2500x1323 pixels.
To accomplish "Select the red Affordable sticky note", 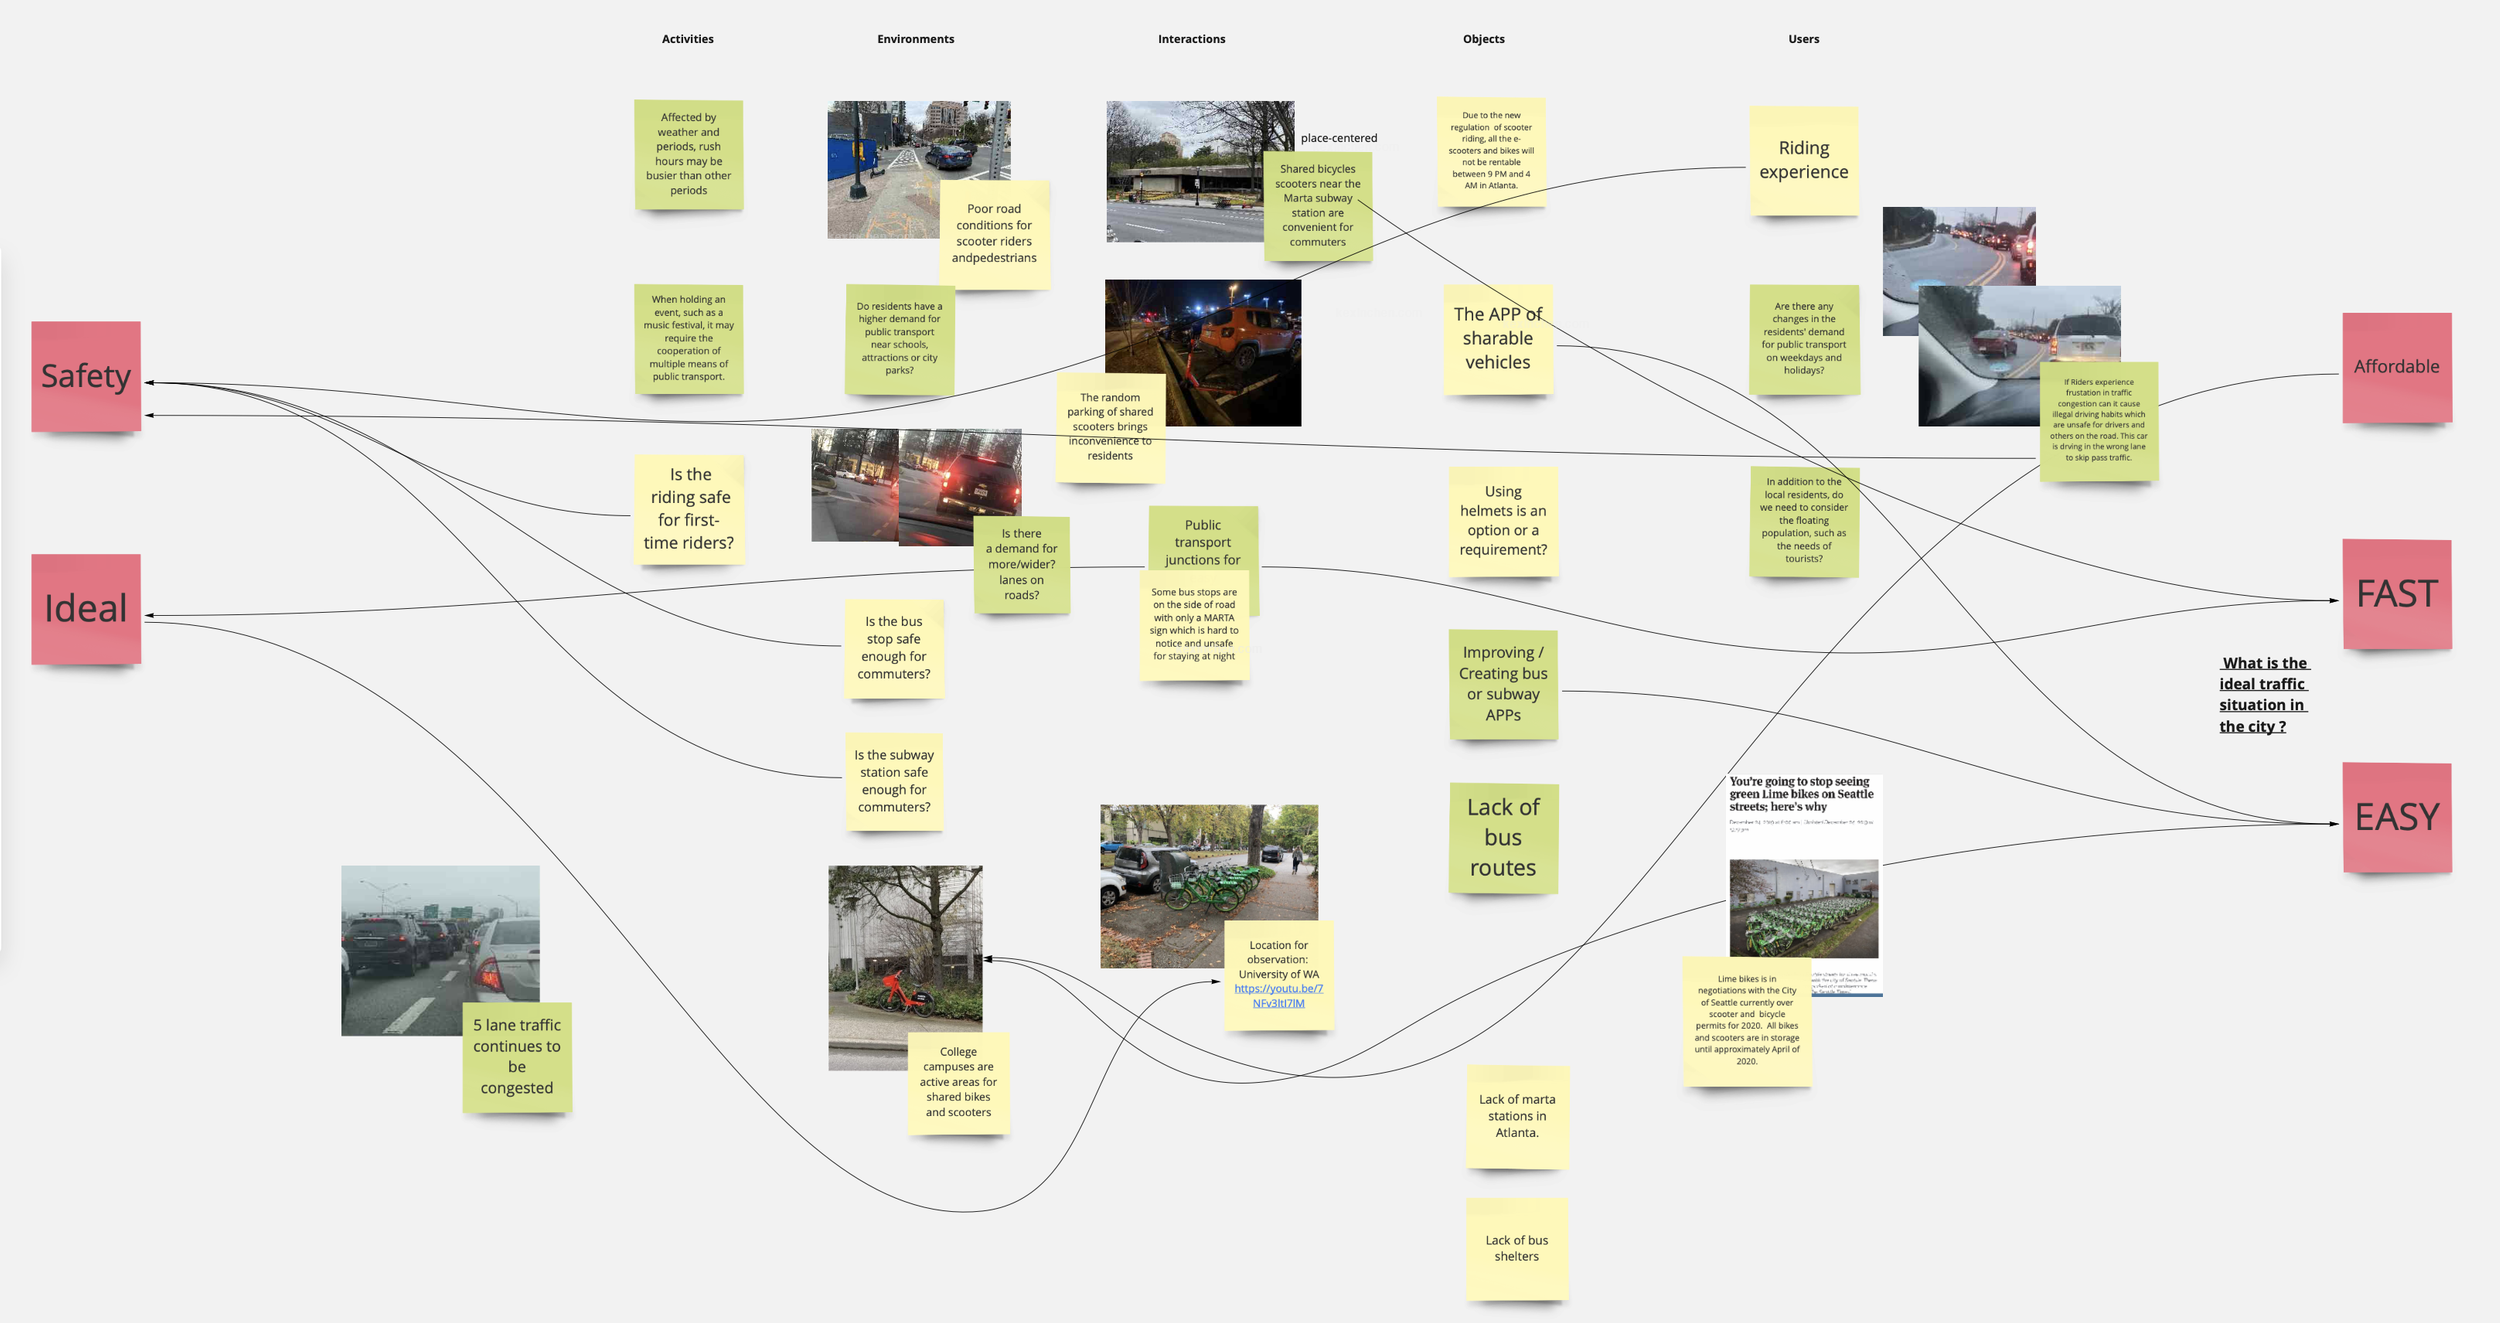I will click(2396, 367).
